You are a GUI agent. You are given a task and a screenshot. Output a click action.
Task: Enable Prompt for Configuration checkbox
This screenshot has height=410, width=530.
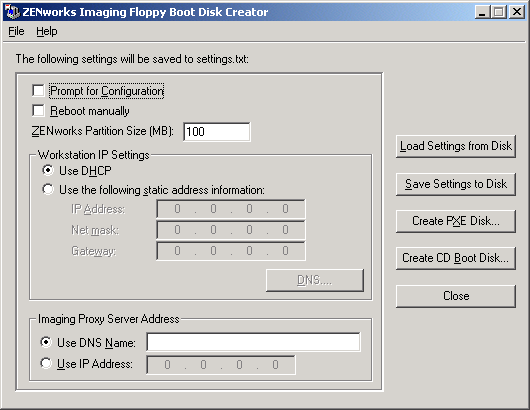38,91
